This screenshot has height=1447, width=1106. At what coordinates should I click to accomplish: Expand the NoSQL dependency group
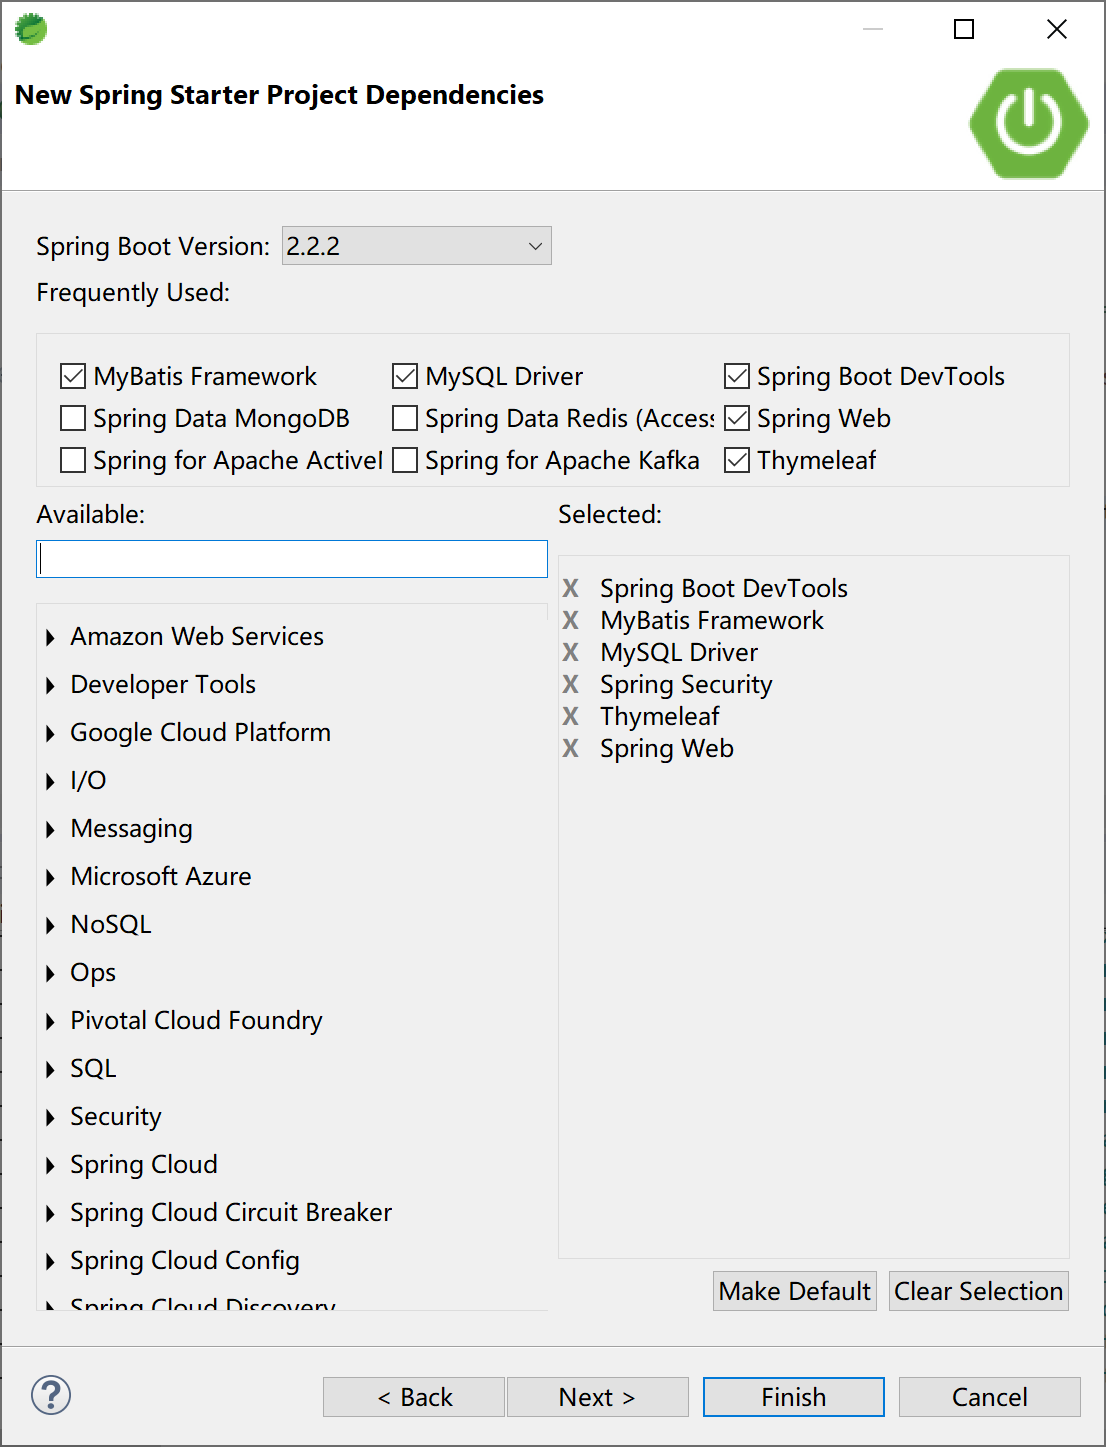51,925
